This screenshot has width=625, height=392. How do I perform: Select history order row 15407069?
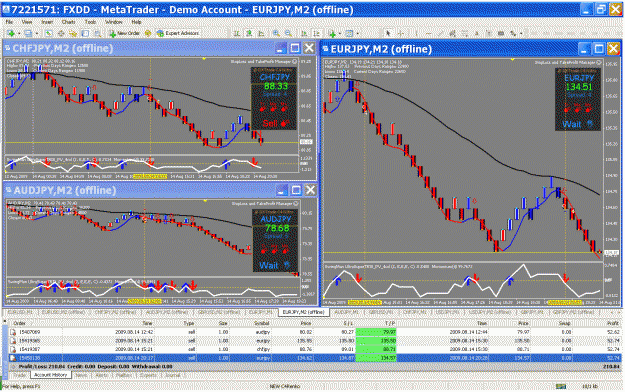[x=315, y=332]
